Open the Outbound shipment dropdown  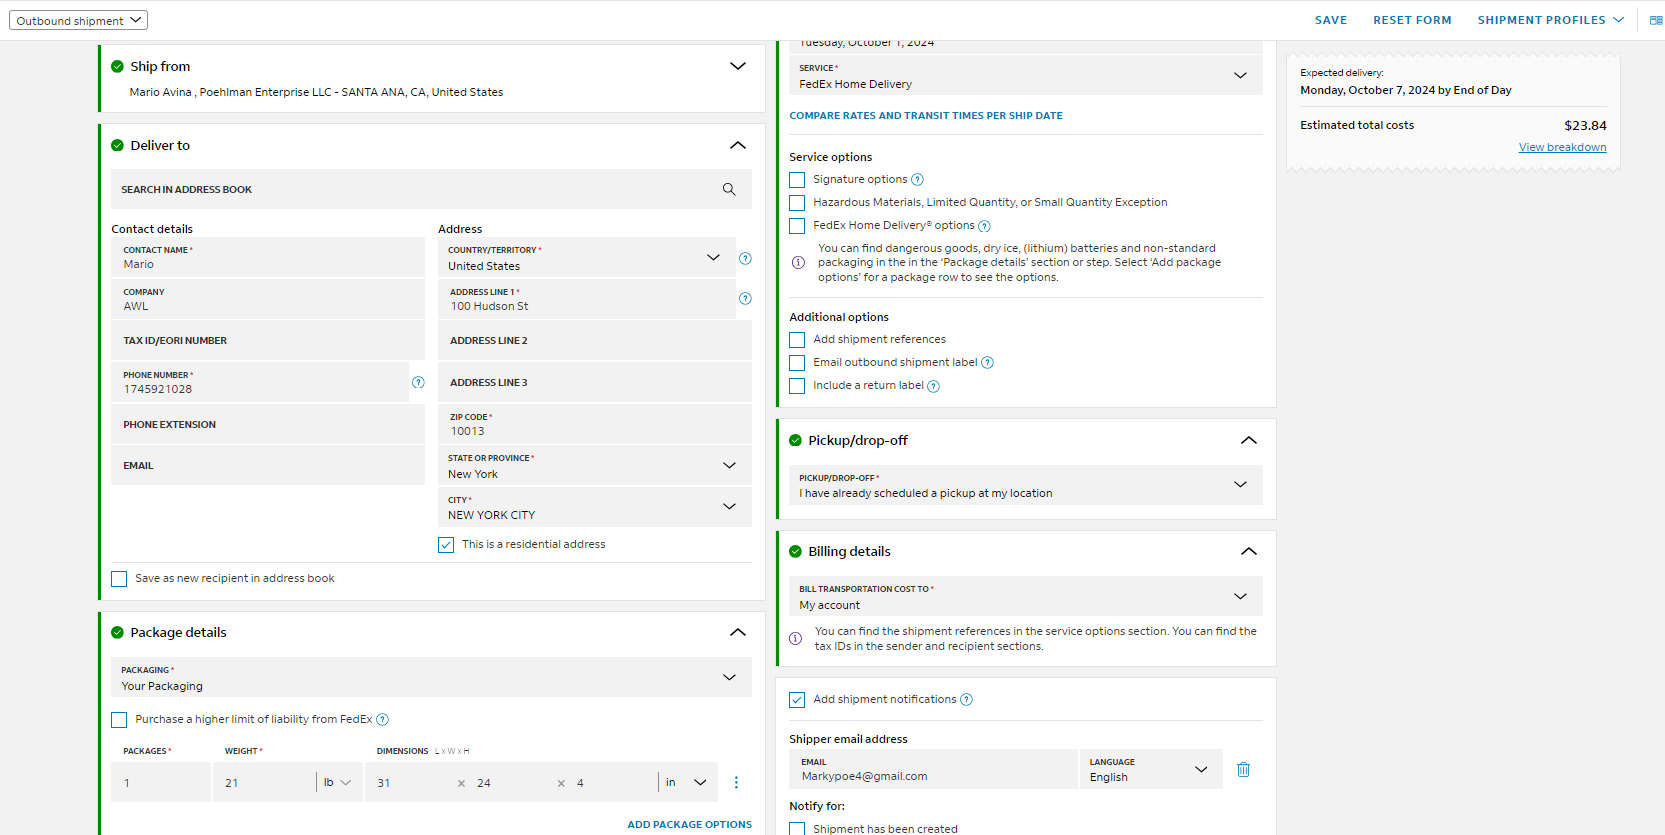(x=79, y=20)
